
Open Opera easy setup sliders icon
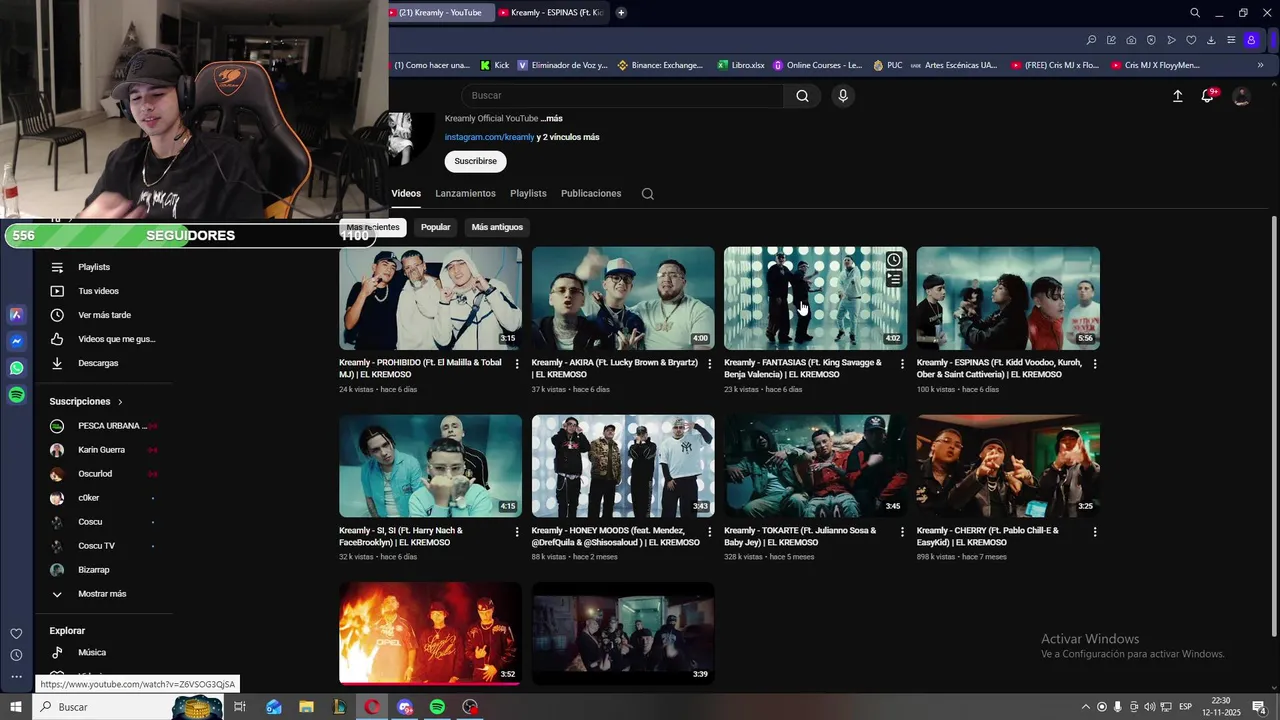1231,40
